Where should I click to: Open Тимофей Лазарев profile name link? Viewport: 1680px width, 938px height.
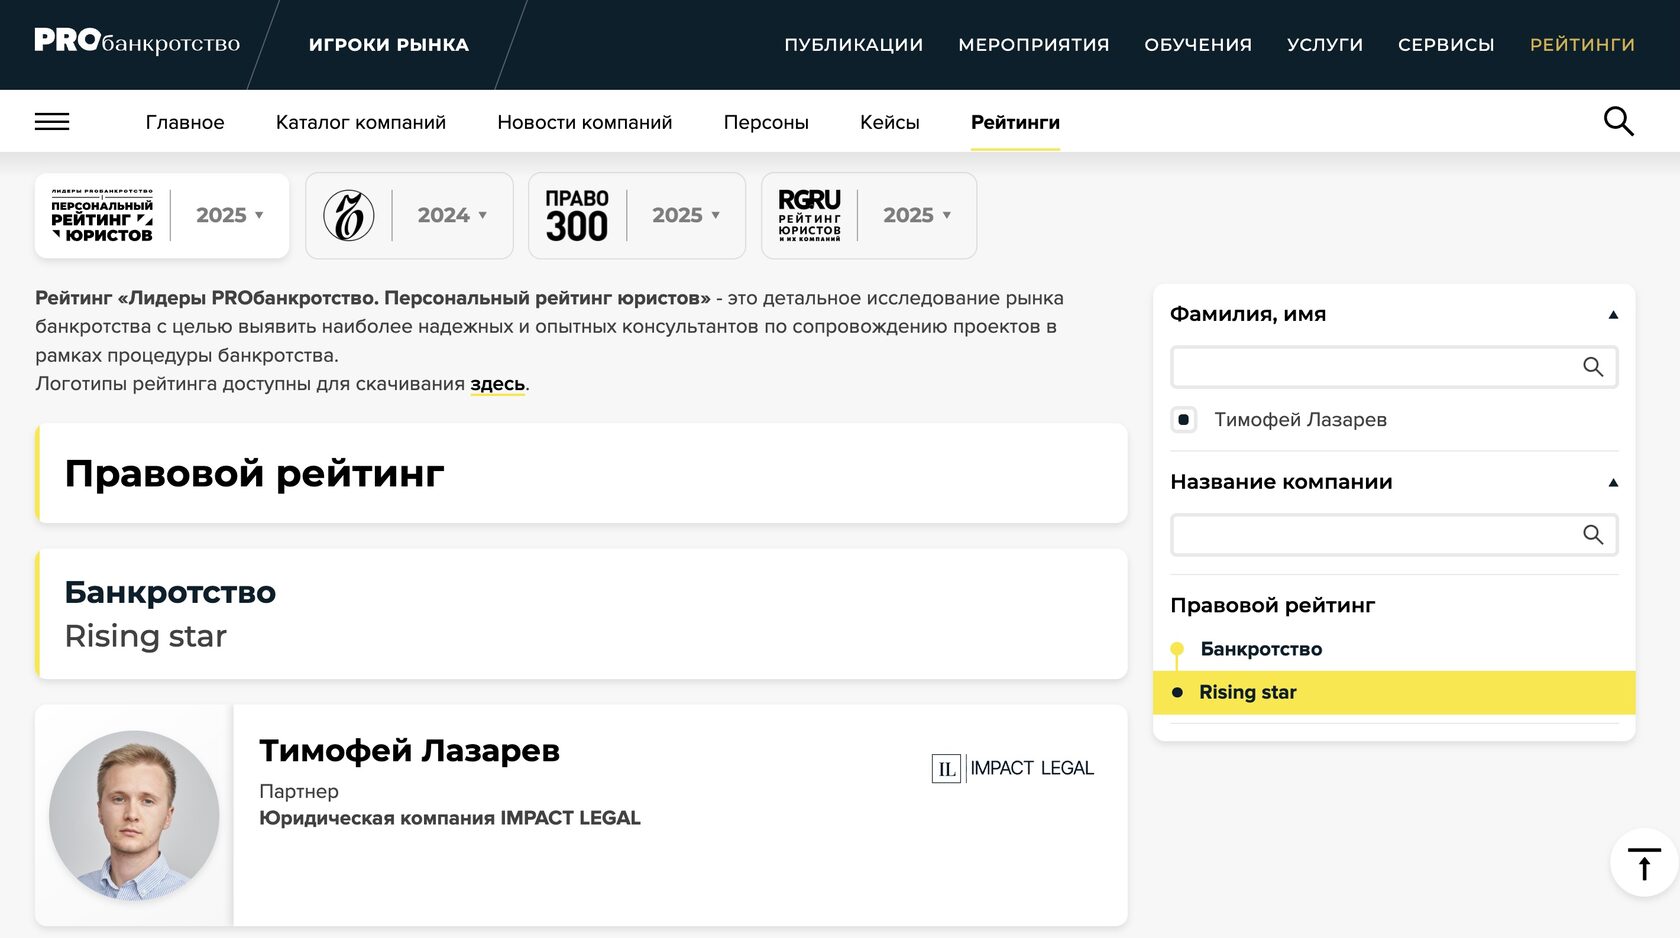click(409, 751)
